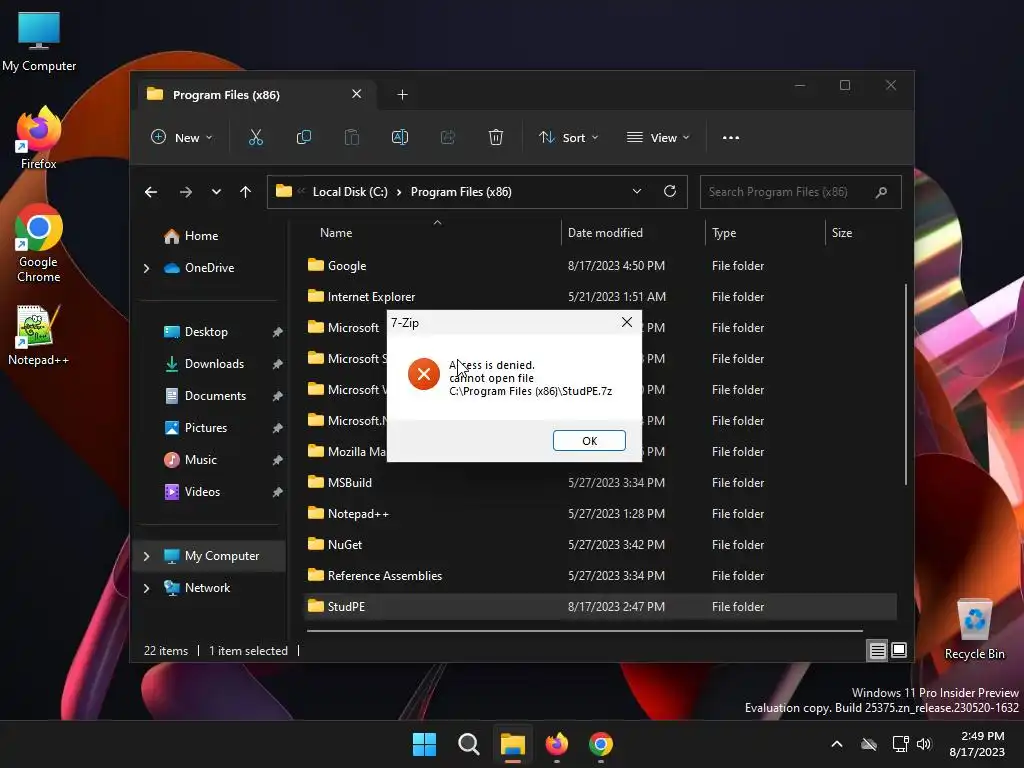Image resolution: width=1024 pixels, height=768 pixels.
Task: Click the Paste clipboard icon
Action: (x=352, y=138)
